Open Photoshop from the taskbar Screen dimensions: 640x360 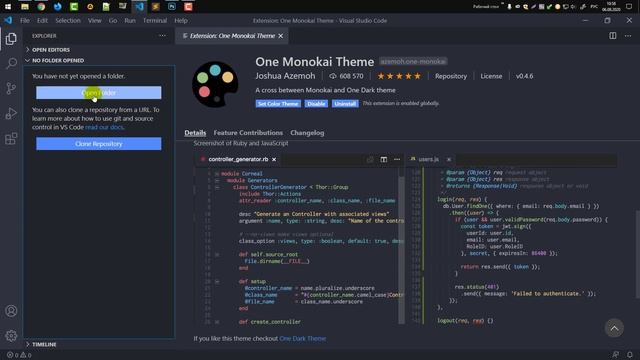click(x=172, y=7)
